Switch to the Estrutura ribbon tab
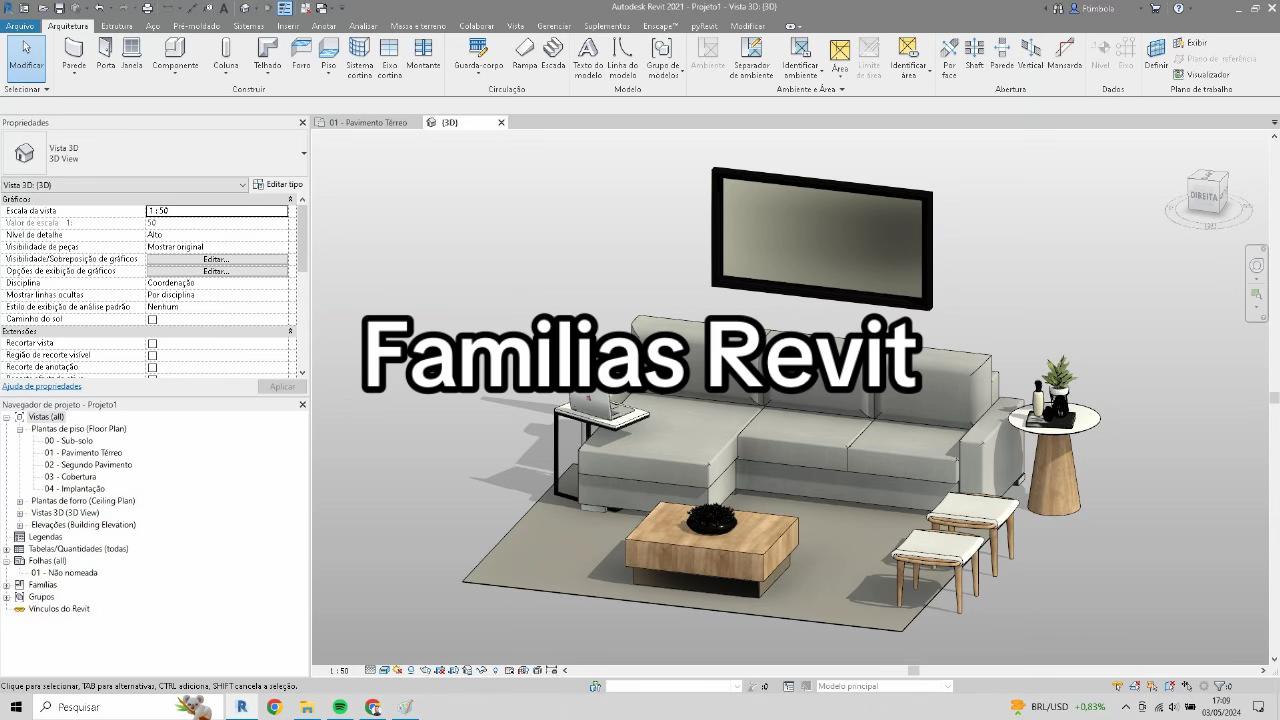 pos(117,26)
